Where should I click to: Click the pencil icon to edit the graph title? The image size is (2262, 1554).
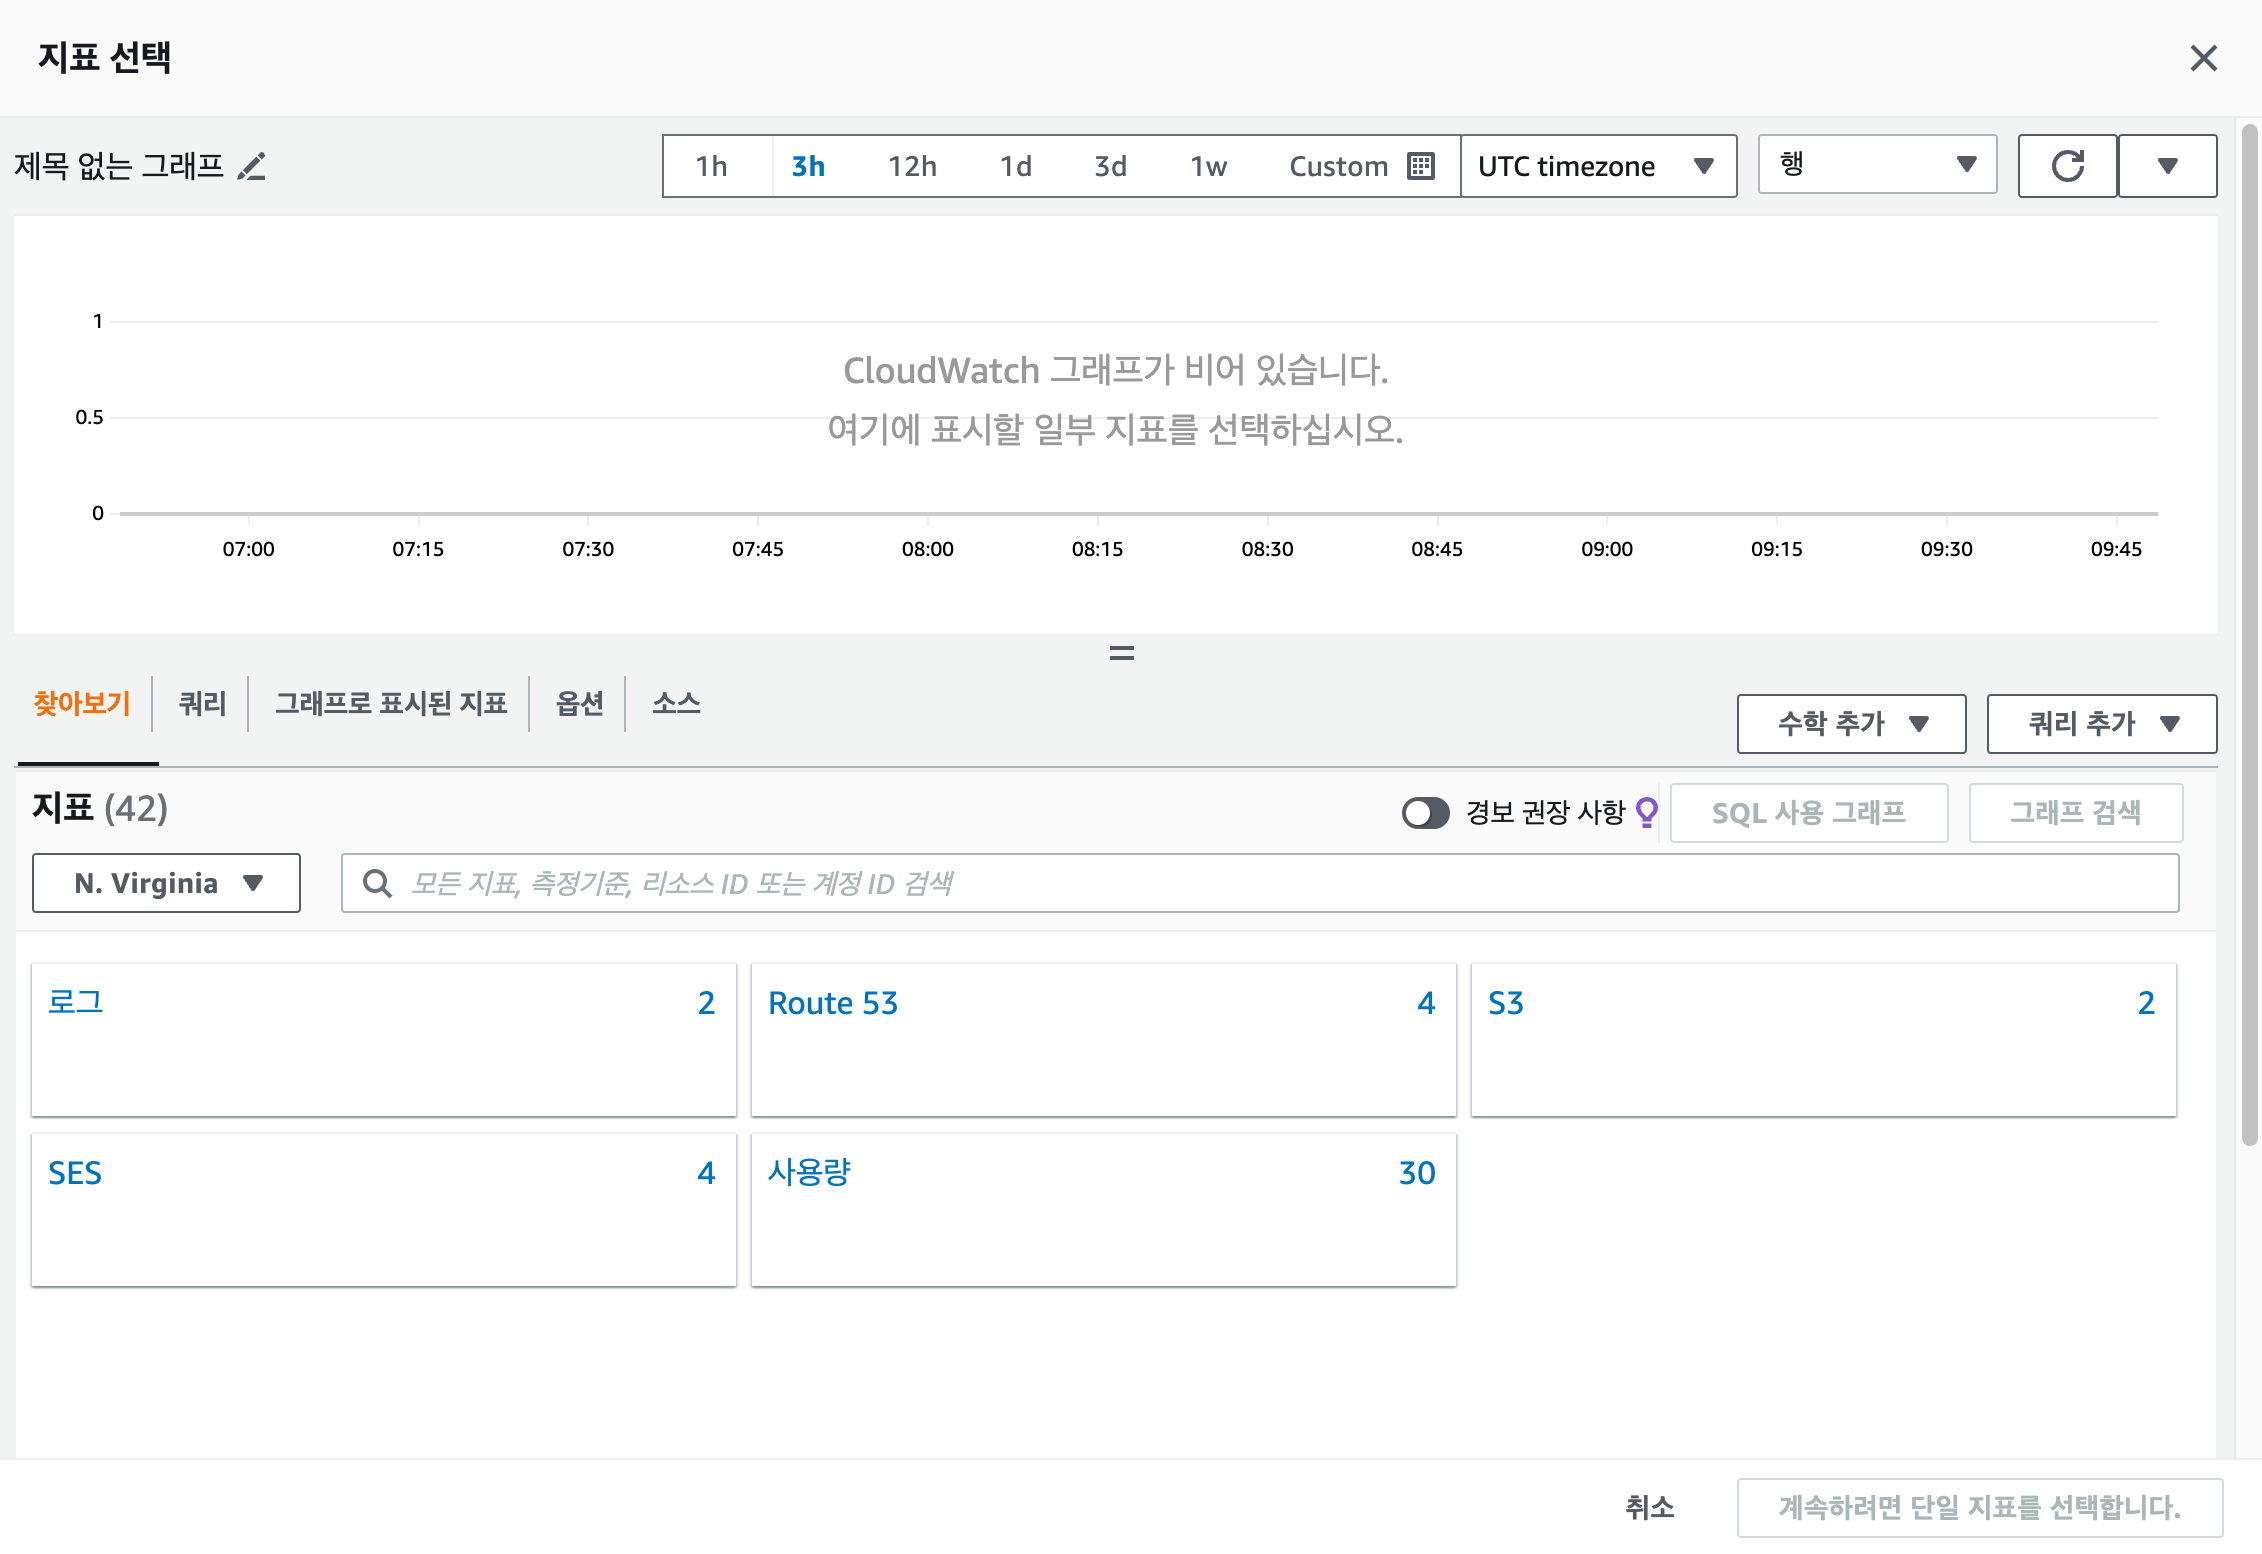coord(252,166)
